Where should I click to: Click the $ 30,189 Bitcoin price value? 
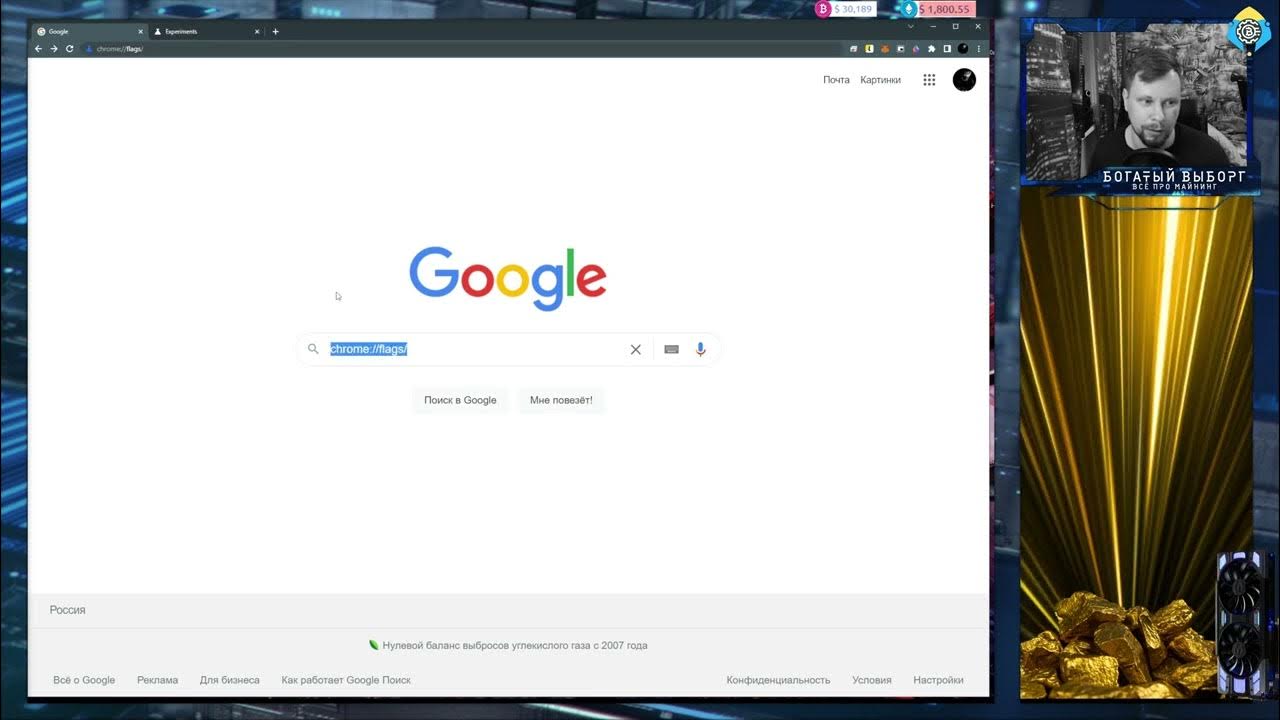(x=854, y=9)
